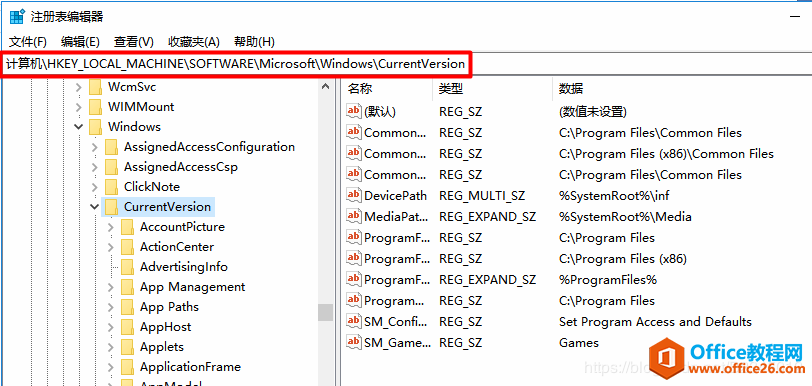This screenshot has width=812, height=386.
Task: Expand the App Paths key
Action: pos(111,307)
